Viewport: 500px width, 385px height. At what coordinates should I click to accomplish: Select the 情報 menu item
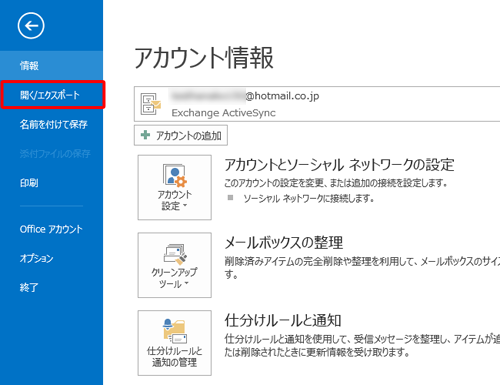(51, 65)
